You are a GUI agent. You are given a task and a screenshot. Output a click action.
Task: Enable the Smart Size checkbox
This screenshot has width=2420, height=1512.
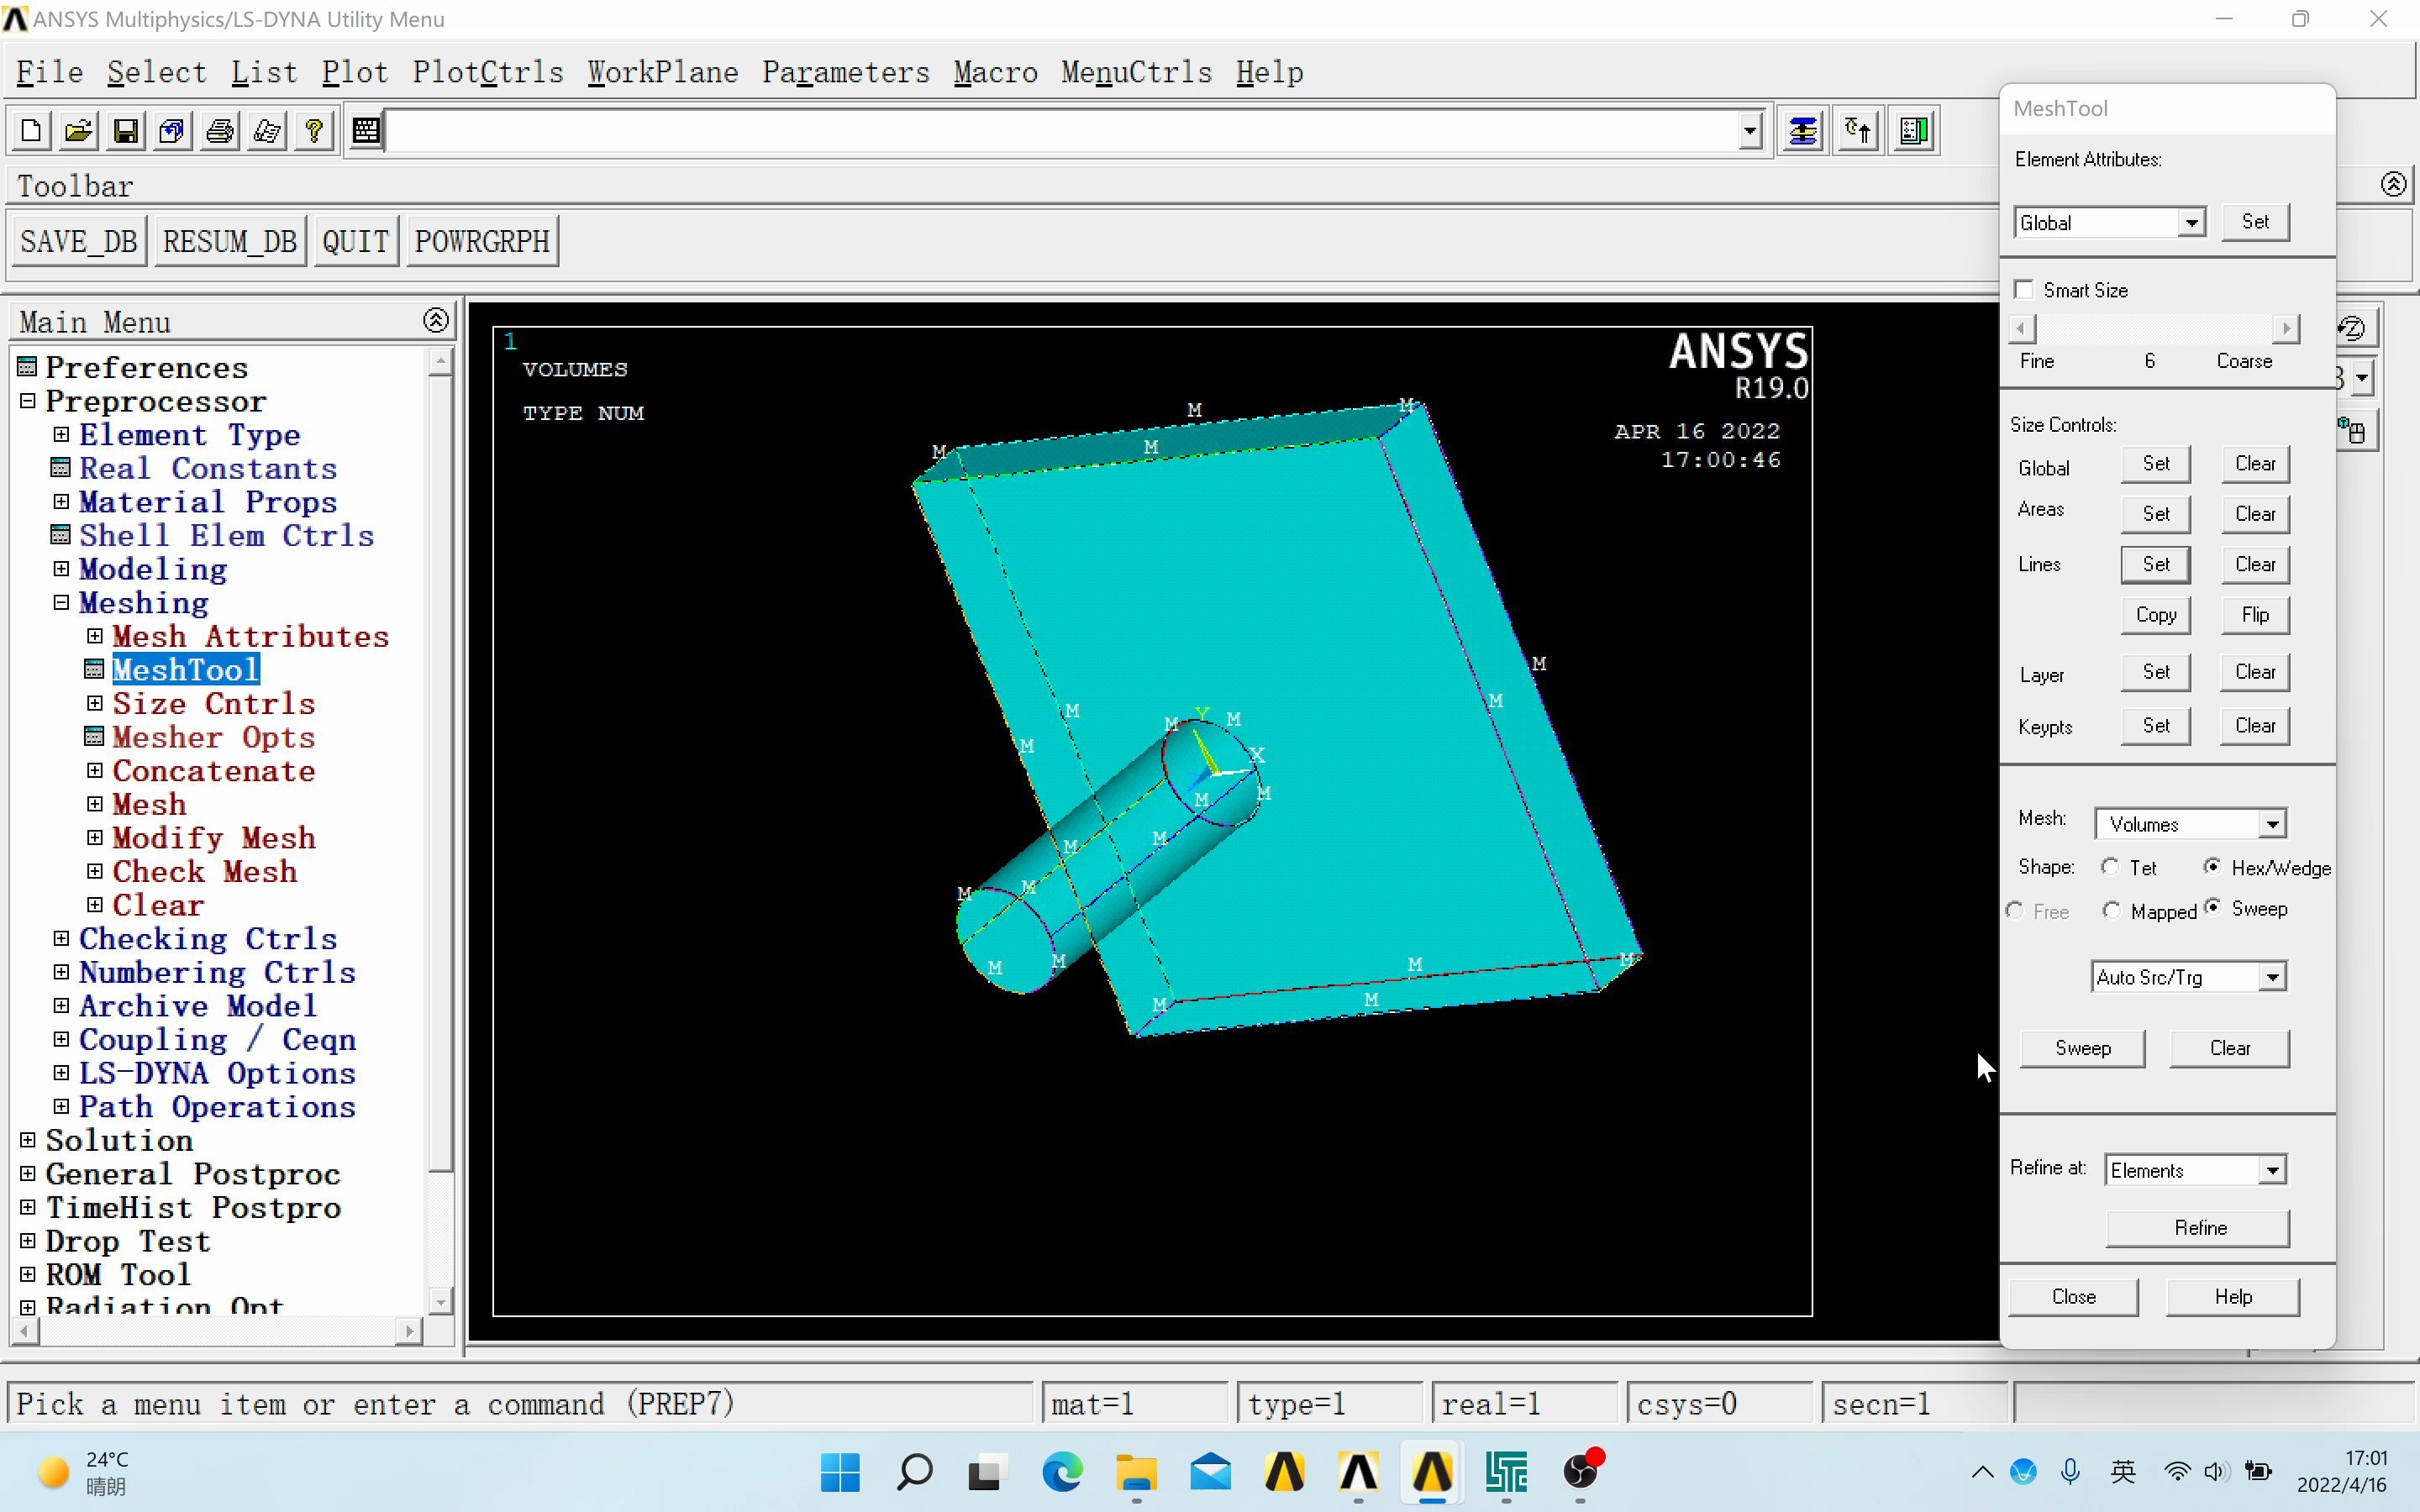tap(2024, 290)
